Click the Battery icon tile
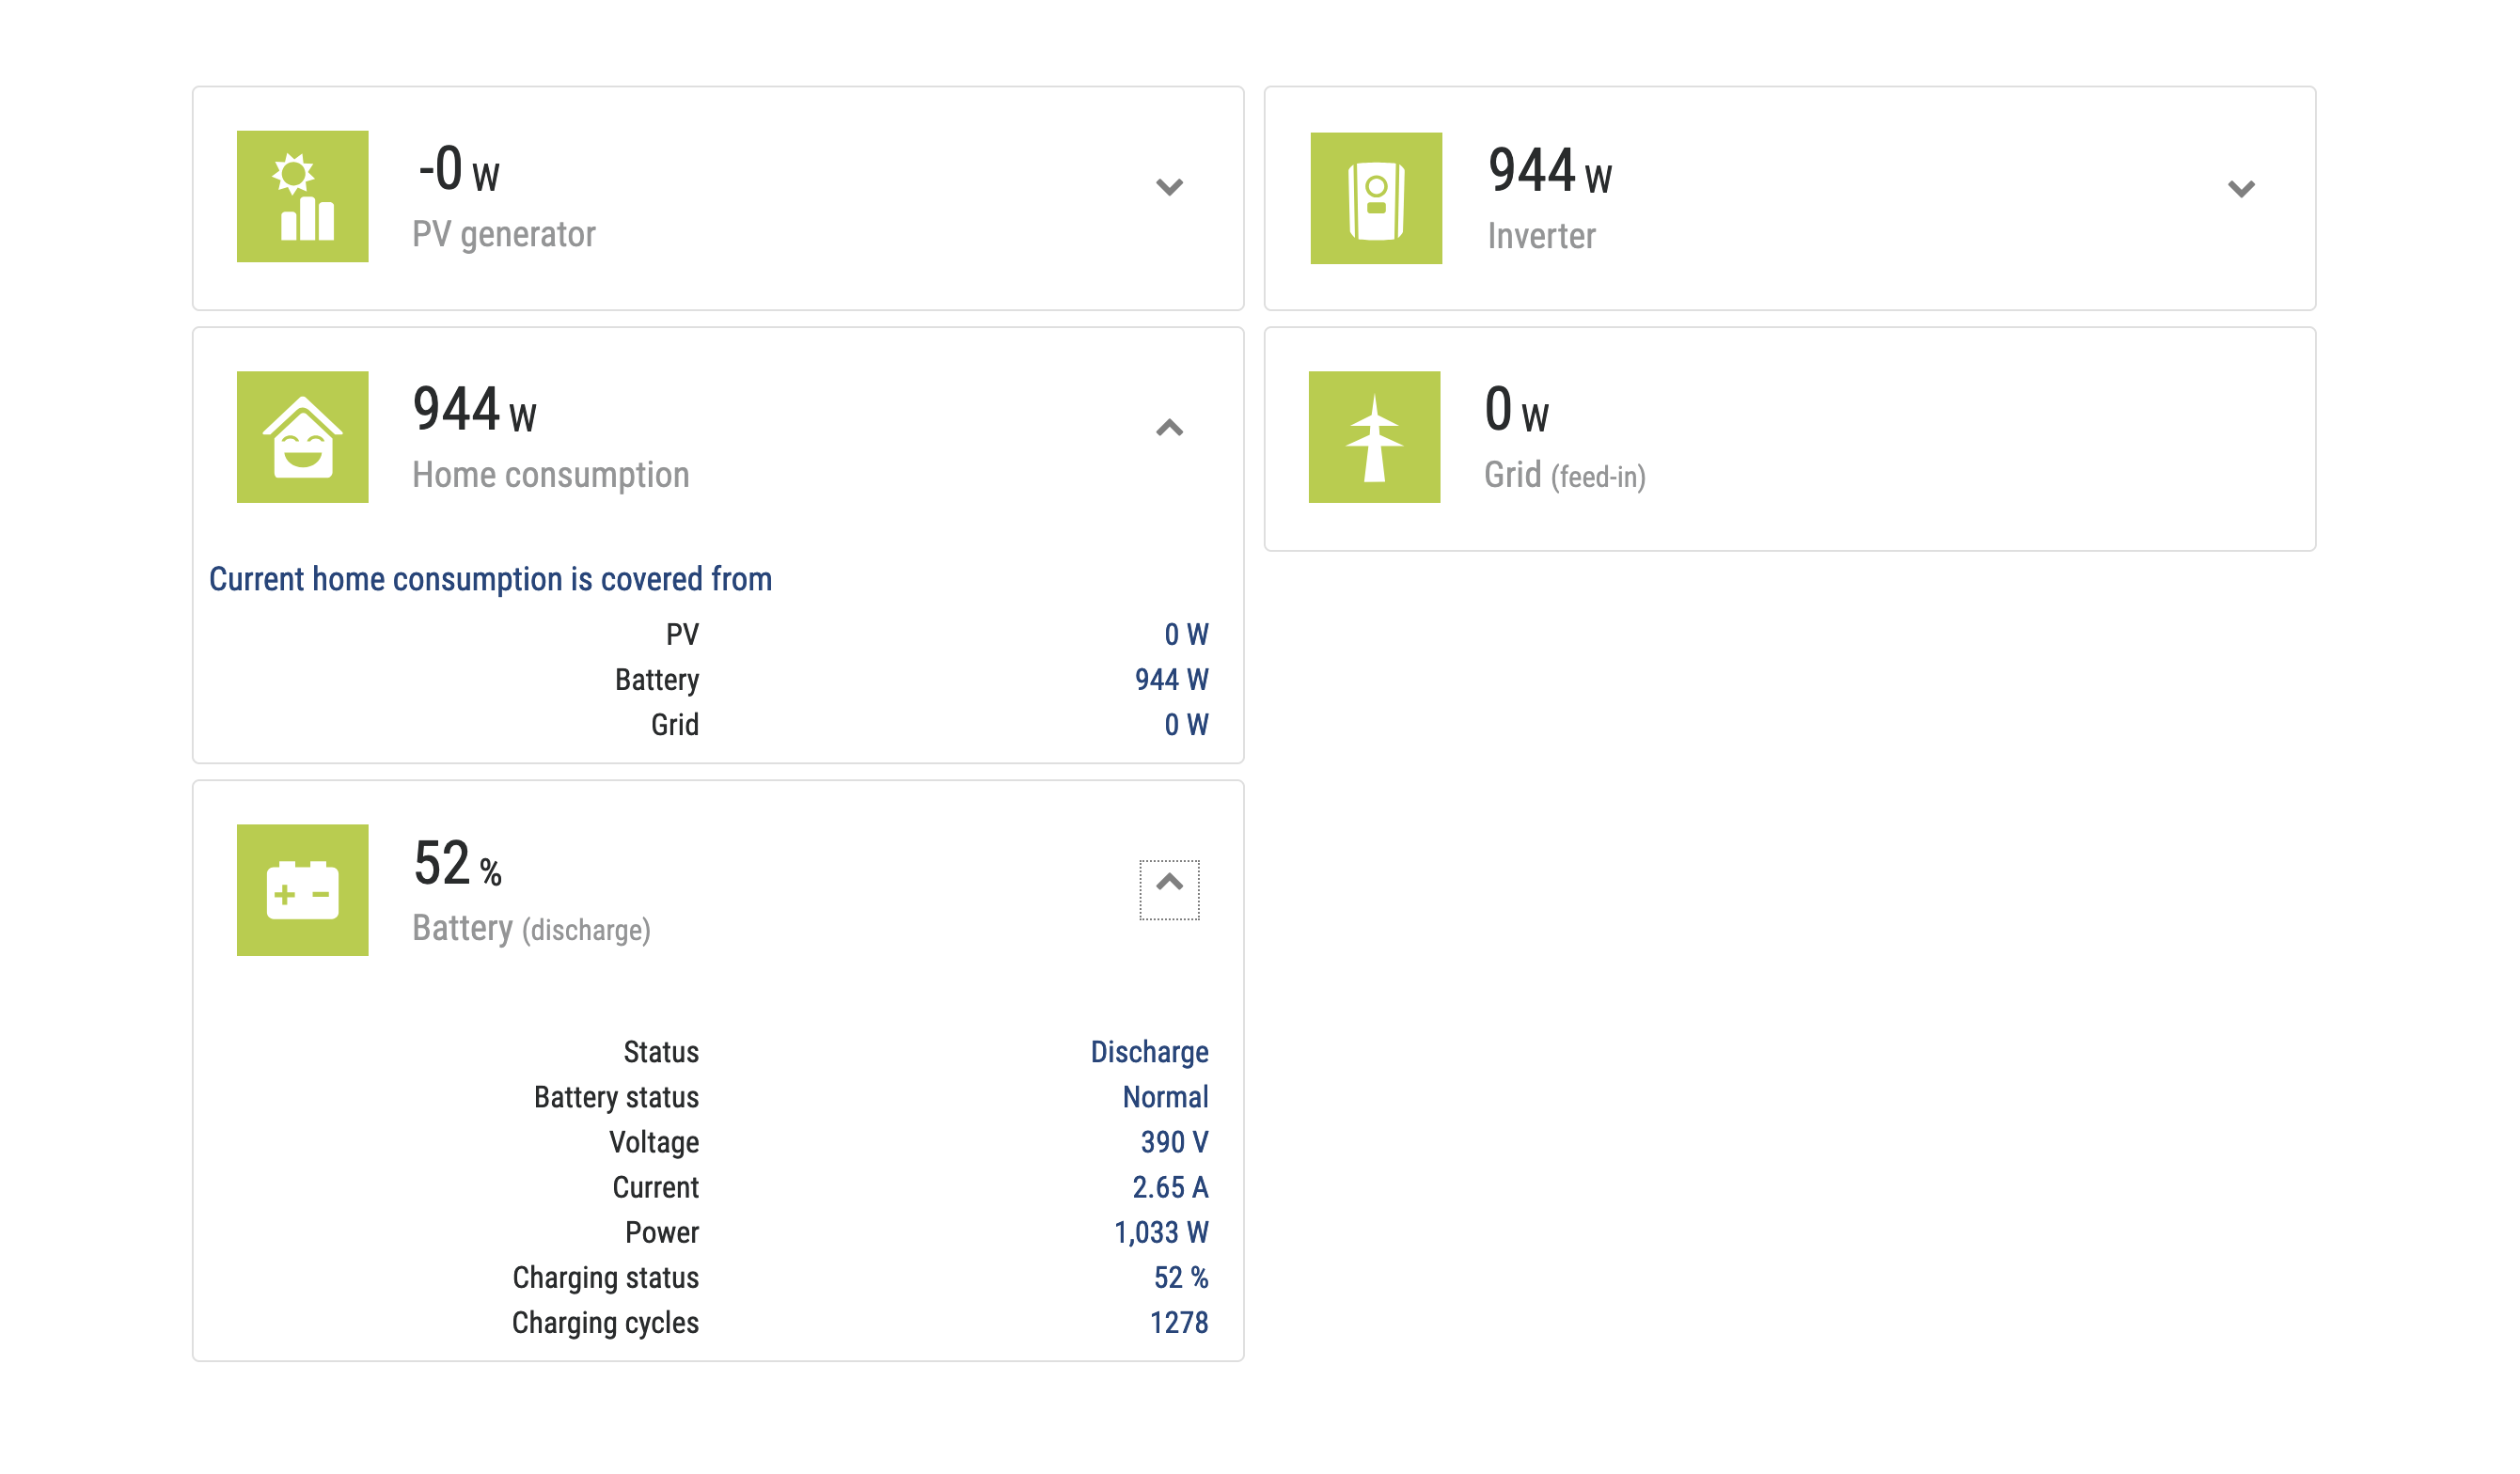Screen dimensions: 2520x1474 [x=302, y=890]
